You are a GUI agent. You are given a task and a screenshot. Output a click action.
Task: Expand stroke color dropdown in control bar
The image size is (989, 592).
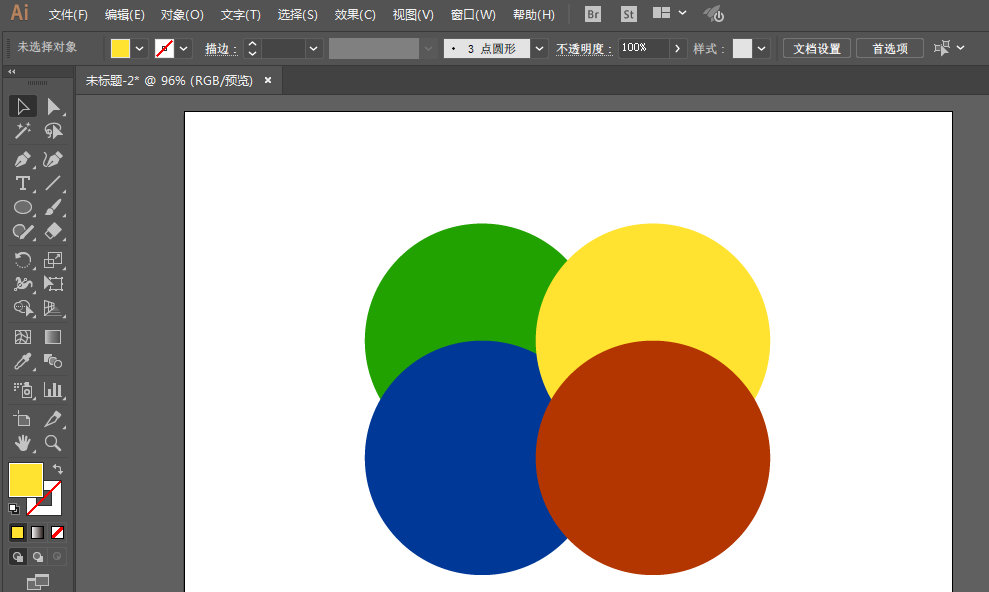coord(184,49)
